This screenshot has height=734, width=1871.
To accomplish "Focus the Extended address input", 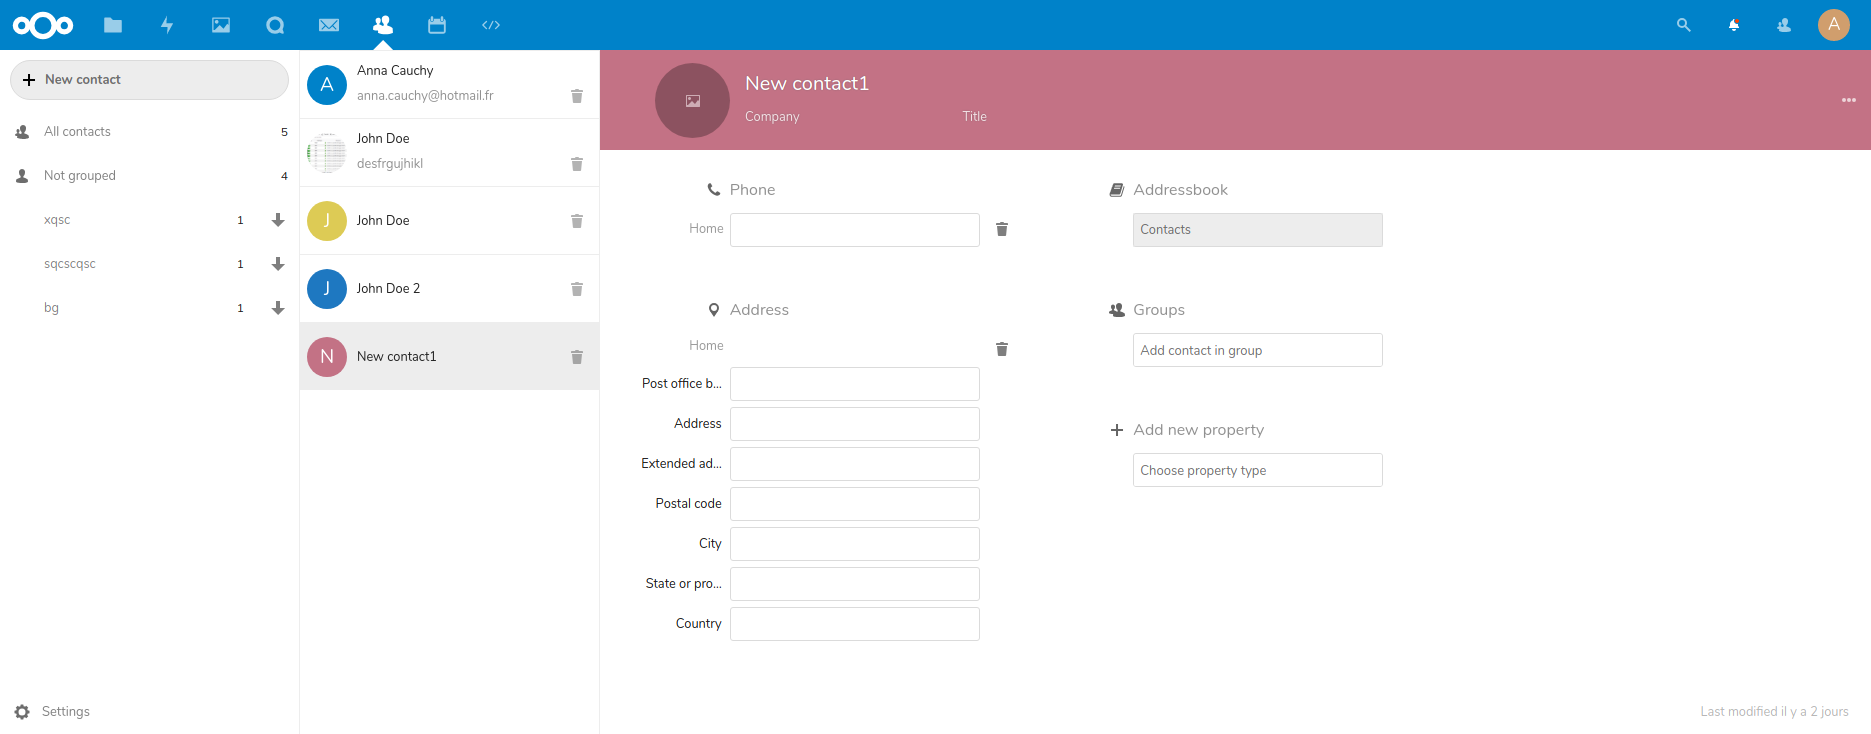I will coord(855,464).
